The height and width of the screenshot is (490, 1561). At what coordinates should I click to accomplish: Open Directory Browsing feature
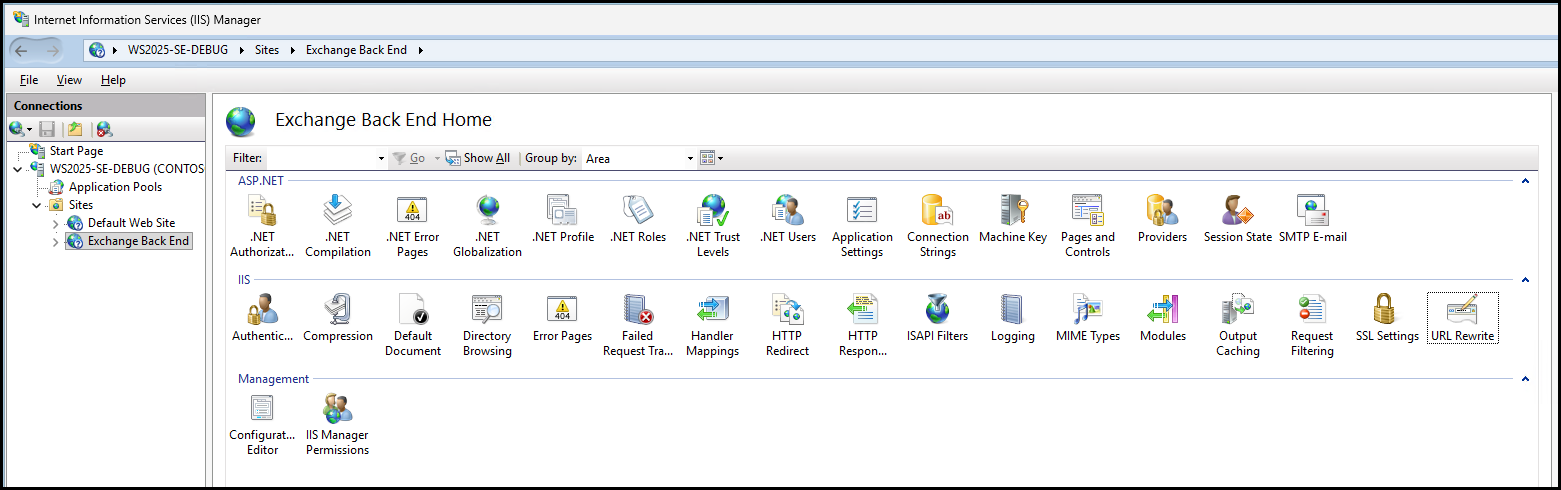tap(487, 325)
